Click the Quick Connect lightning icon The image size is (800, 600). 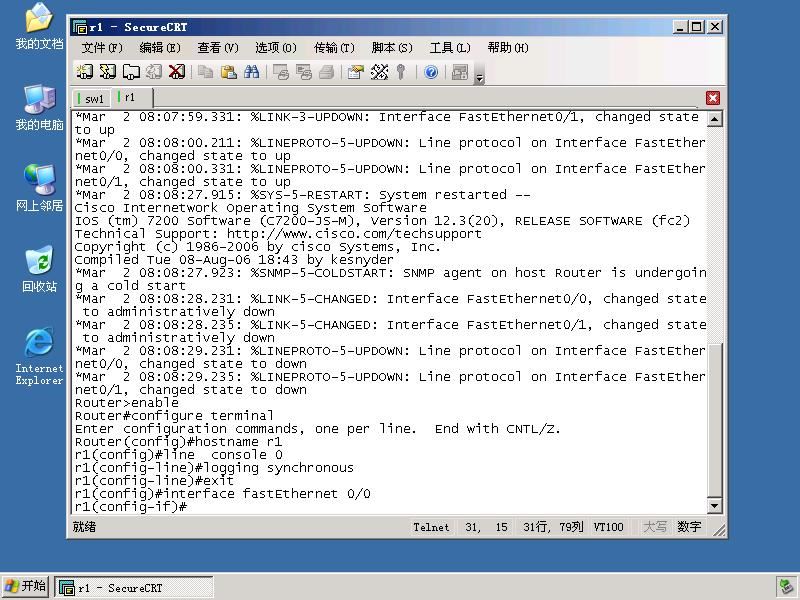tap(108, 72)
